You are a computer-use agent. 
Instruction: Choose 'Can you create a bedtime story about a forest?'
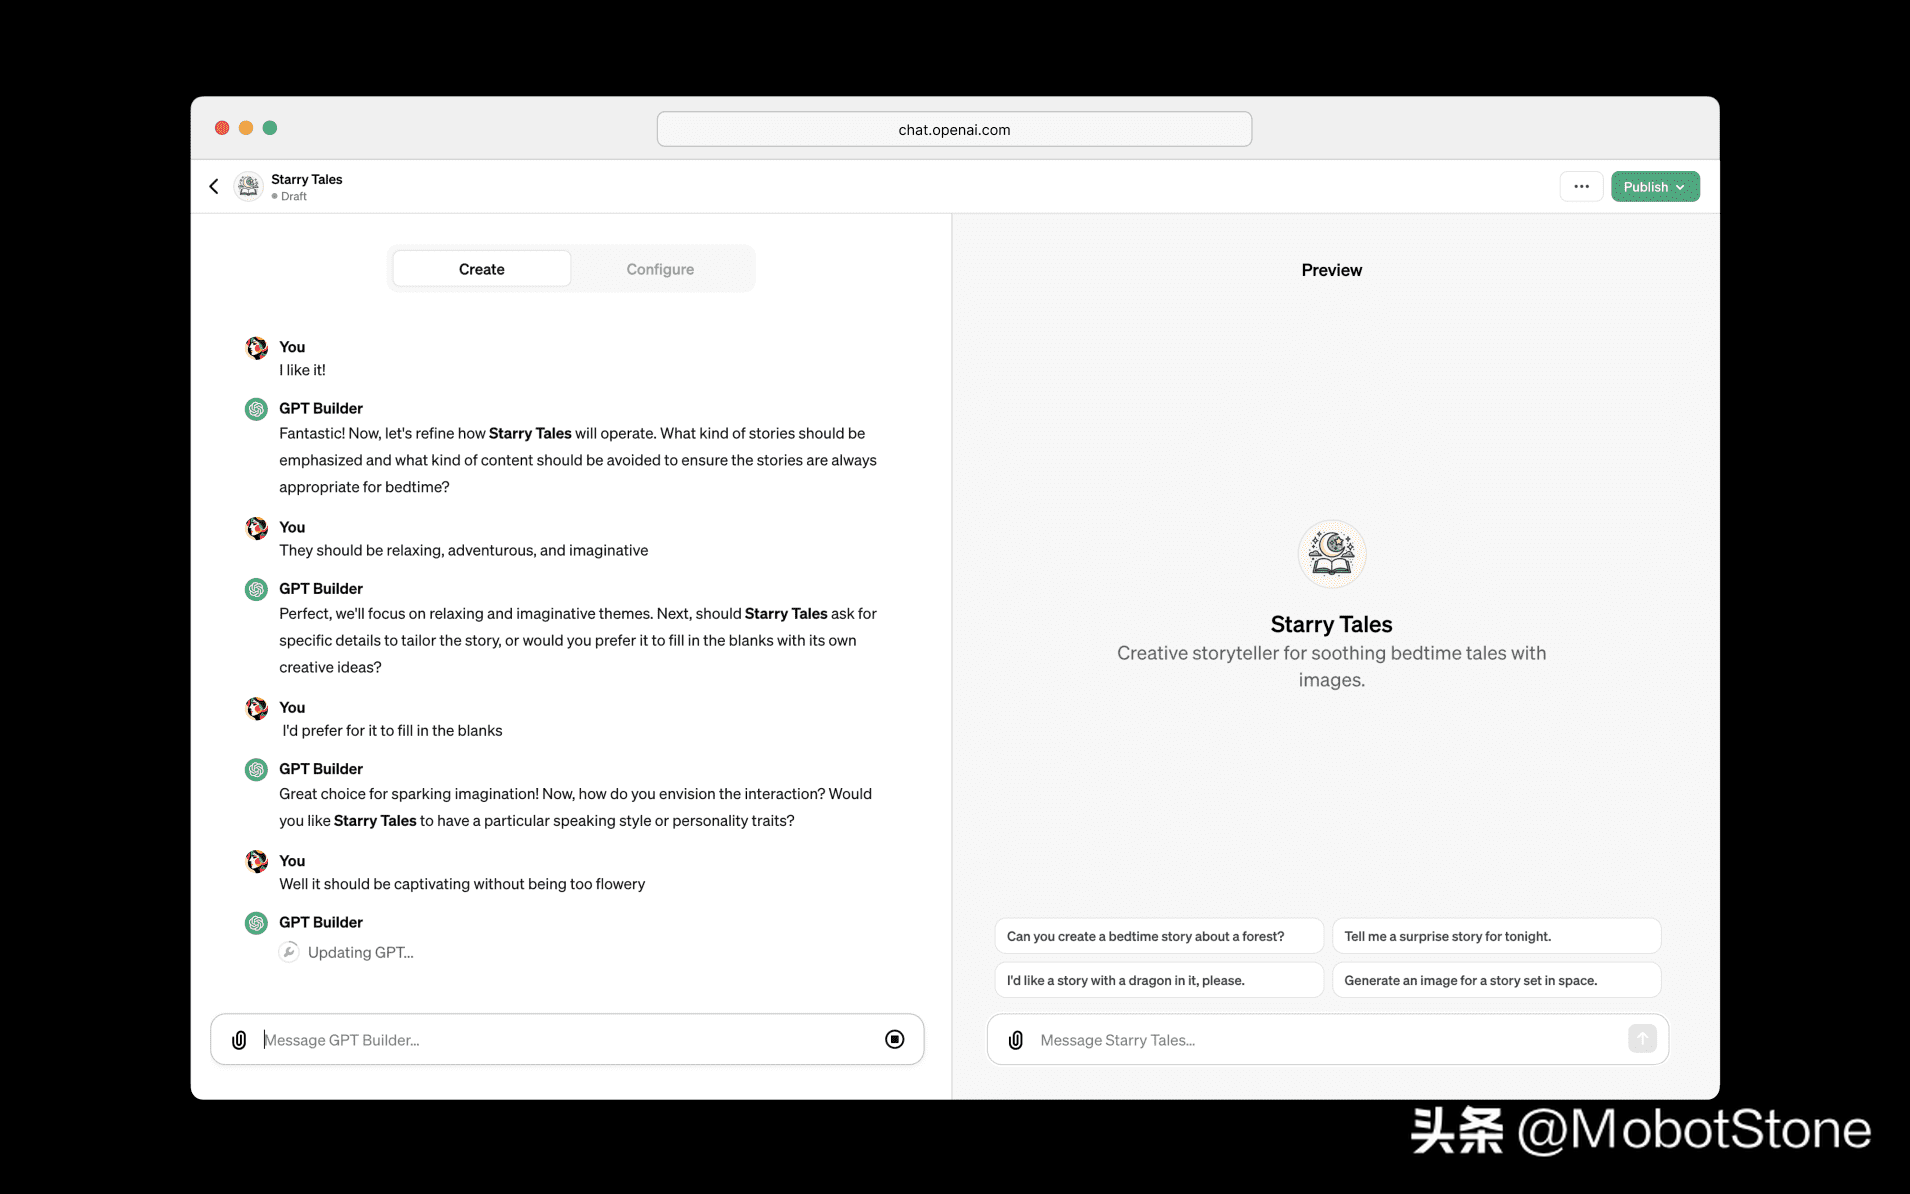[1159, 936]
